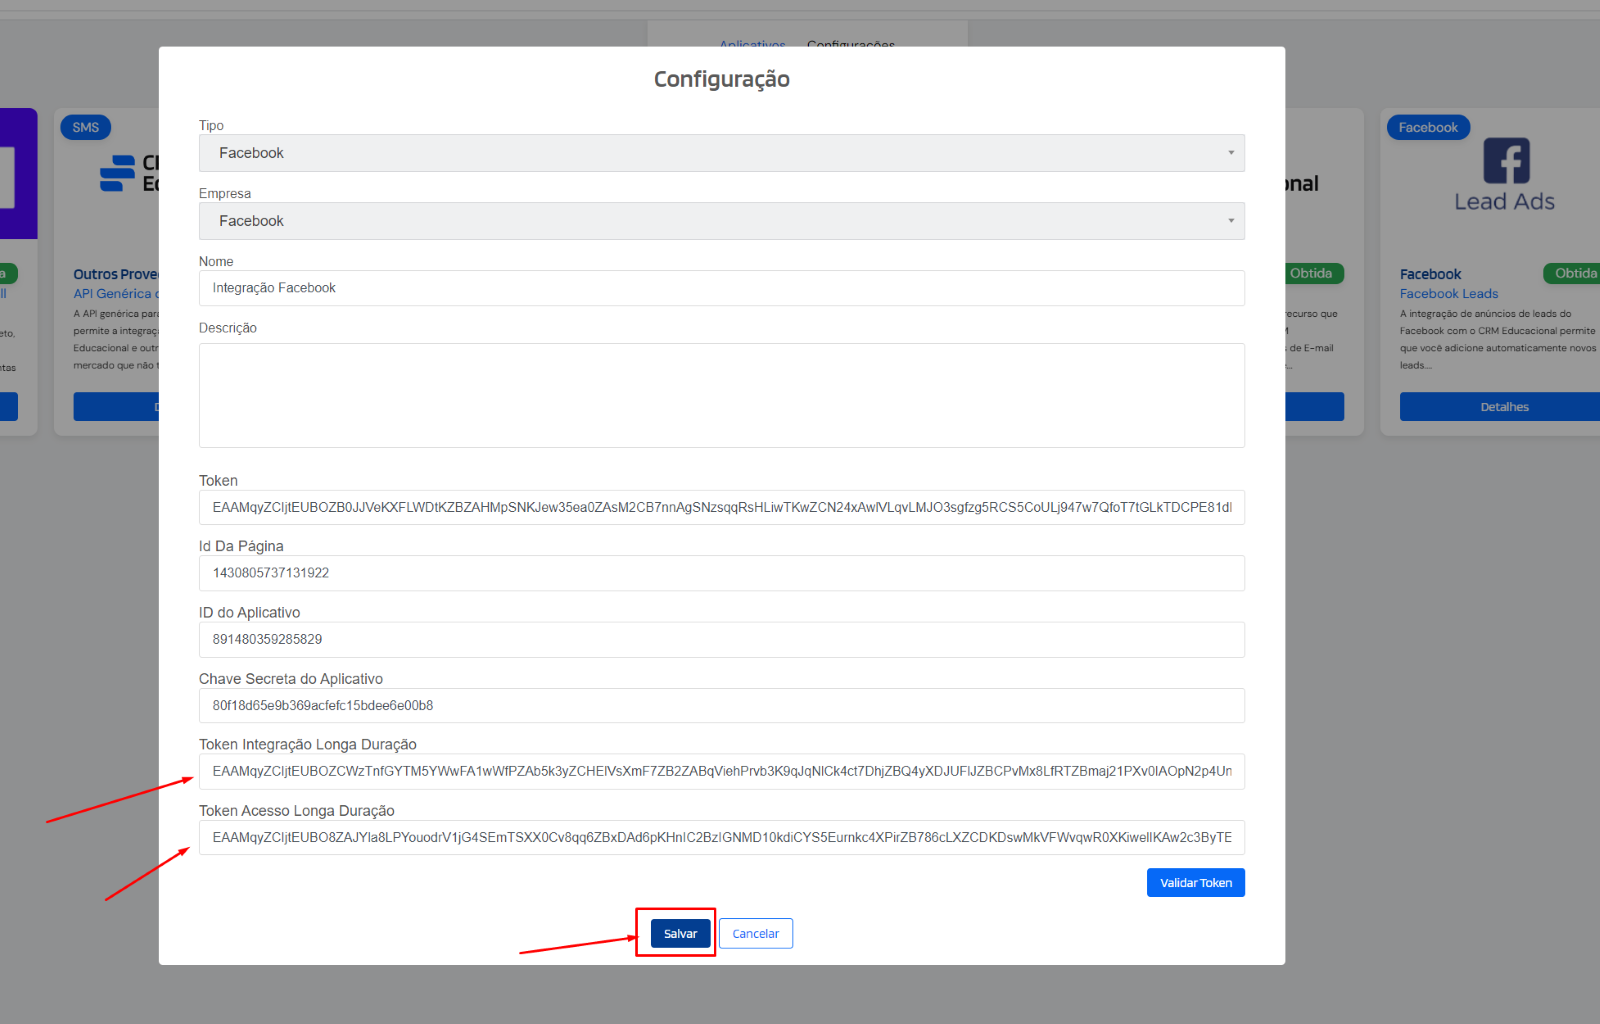The height and width of the screenshot is (1024, 1600).
Task: Click the SMS tag badge
Action: pyautogui.click(x=86, y=127)
